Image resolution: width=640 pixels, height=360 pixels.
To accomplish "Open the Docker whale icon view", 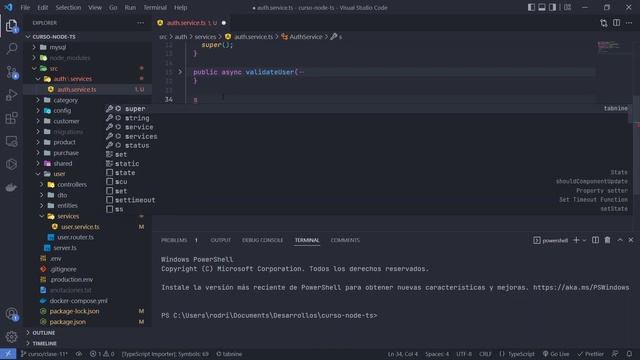I will (x=11, y=187).
